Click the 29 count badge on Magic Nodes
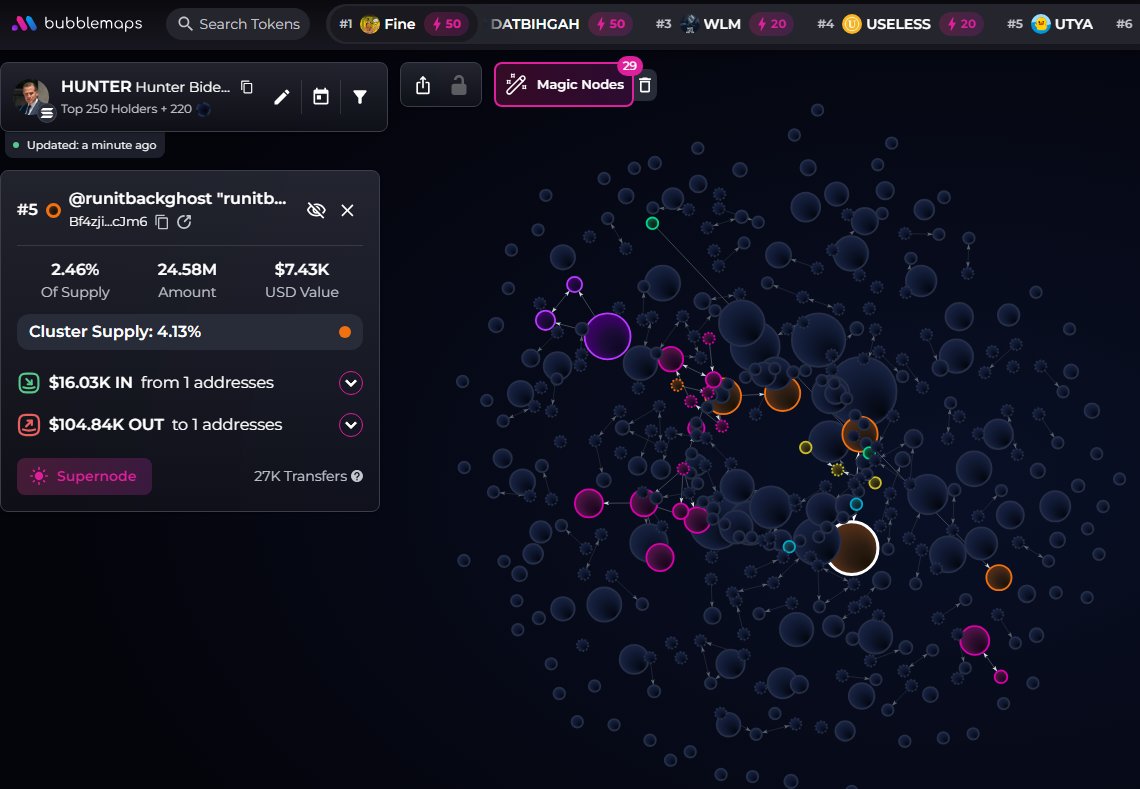 [630, 65]
